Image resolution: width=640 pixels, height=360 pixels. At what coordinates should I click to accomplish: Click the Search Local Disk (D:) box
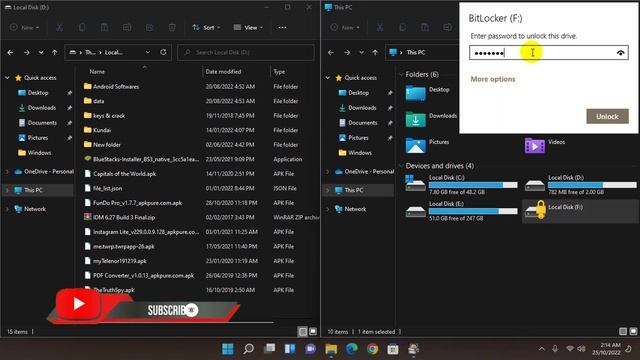tap(246, 52)
